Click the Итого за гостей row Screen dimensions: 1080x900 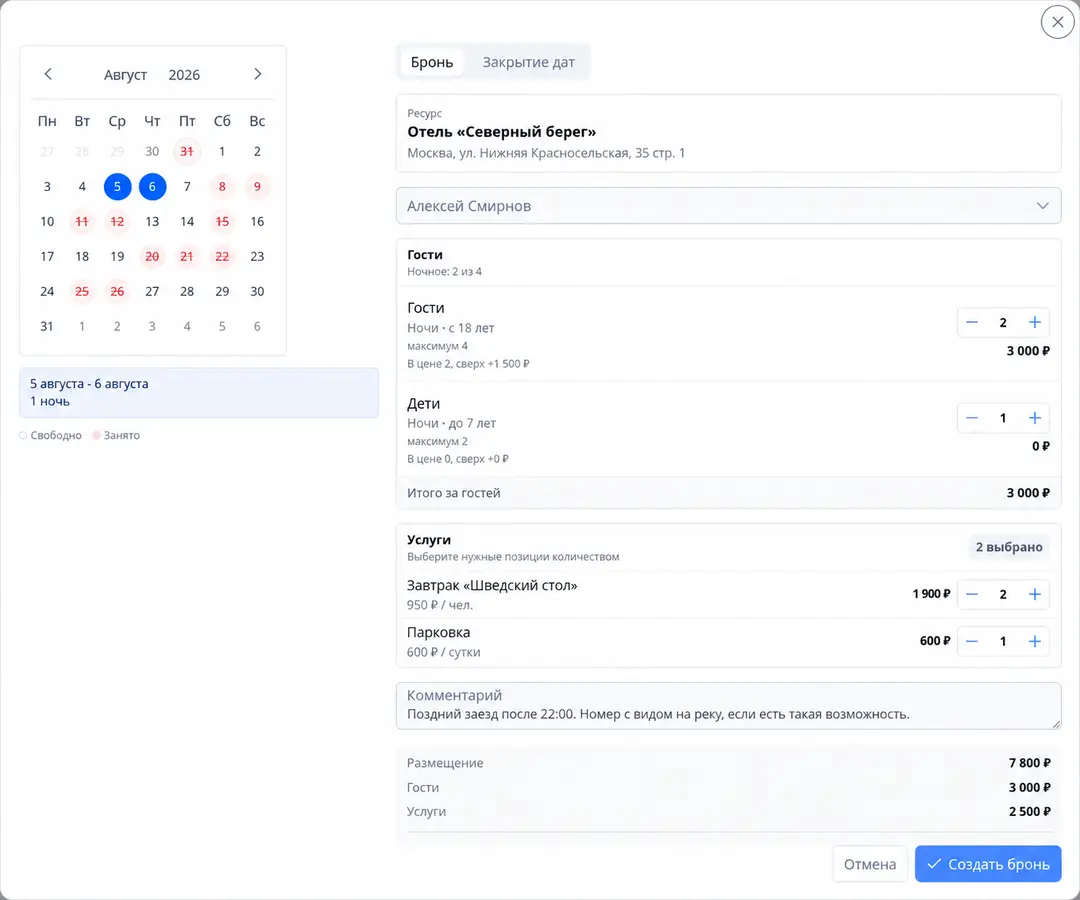pos(728,493)
